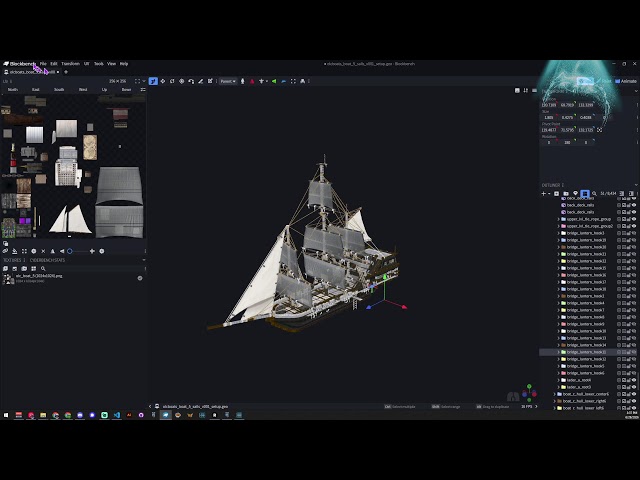The height and width of the screenshot is (480, 640).
Task: Adjust the UV zoom slider handle
Action: coord(70,251)
